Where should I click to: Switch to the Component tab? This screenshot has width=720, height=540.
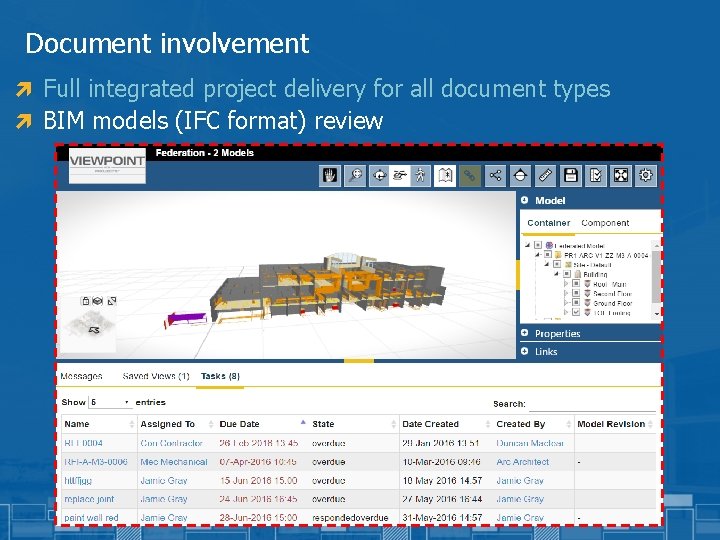click(605, 223)
